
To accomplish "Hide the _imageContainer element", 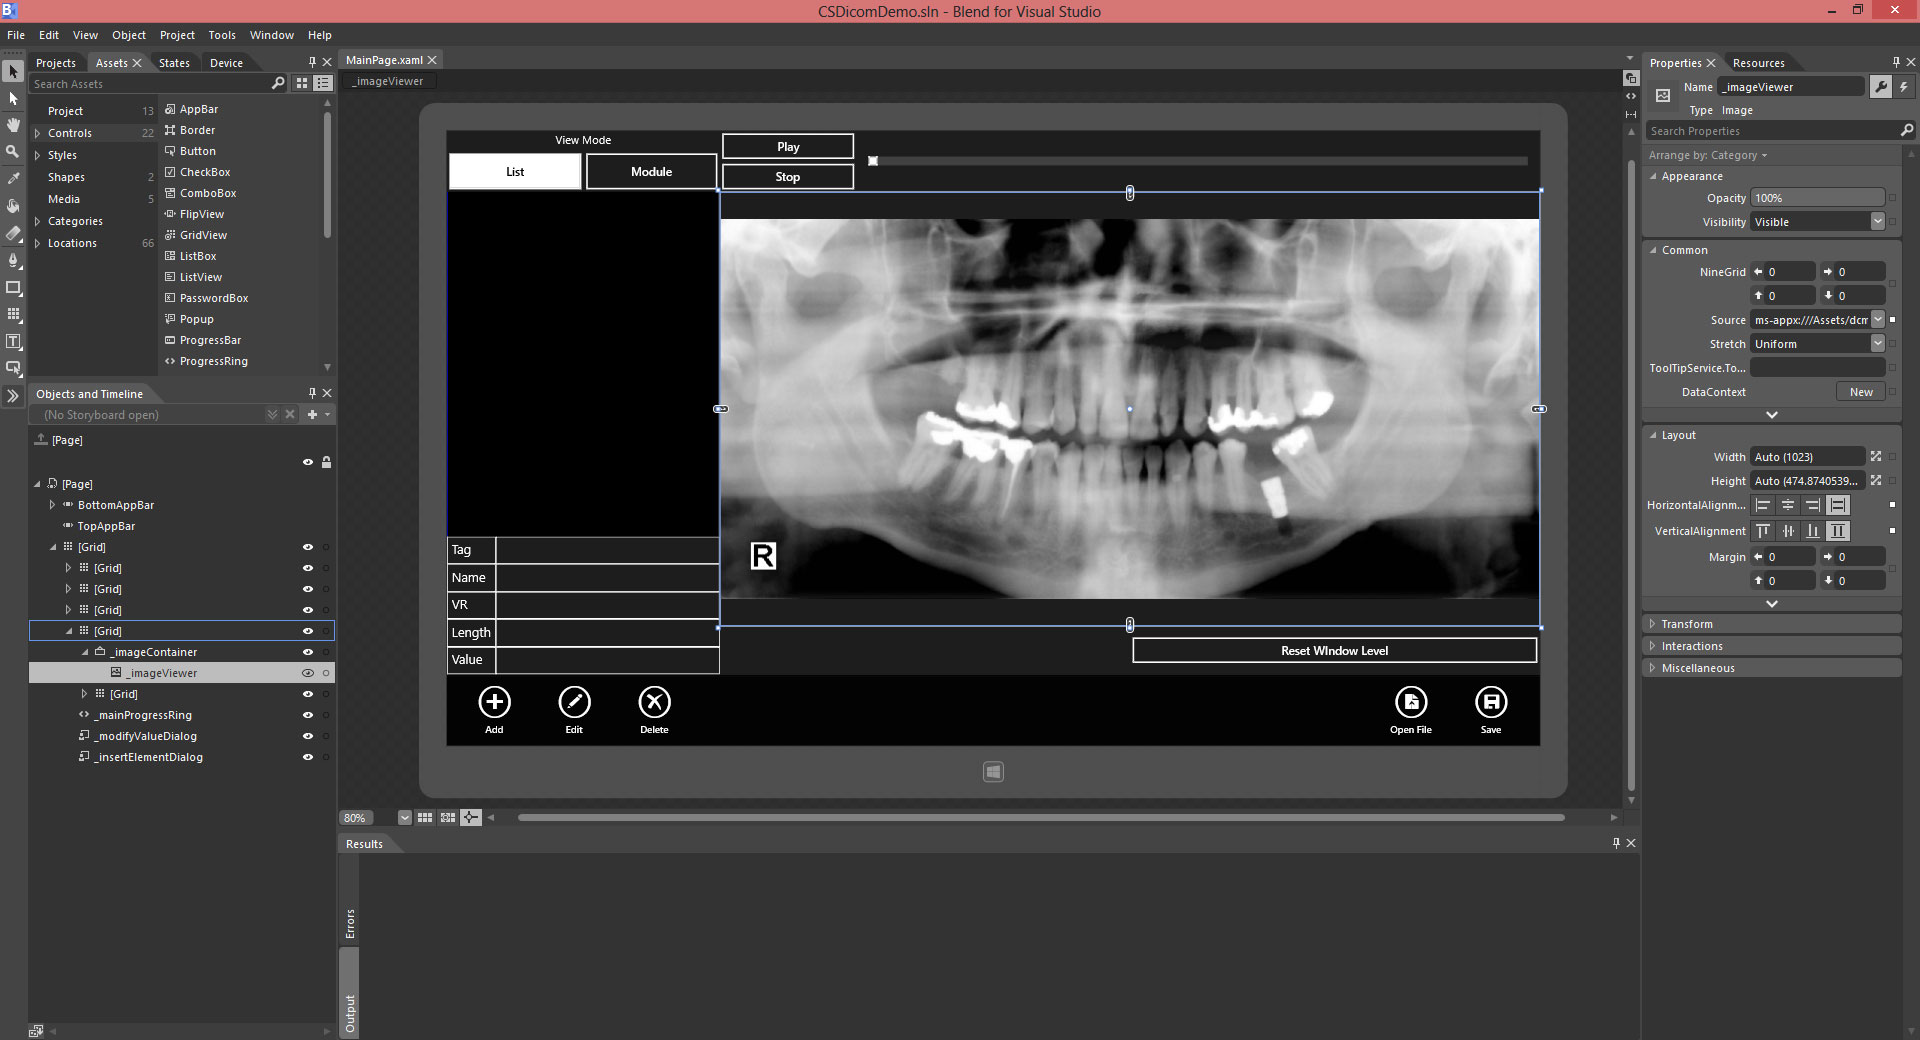I will click(308, 652).
